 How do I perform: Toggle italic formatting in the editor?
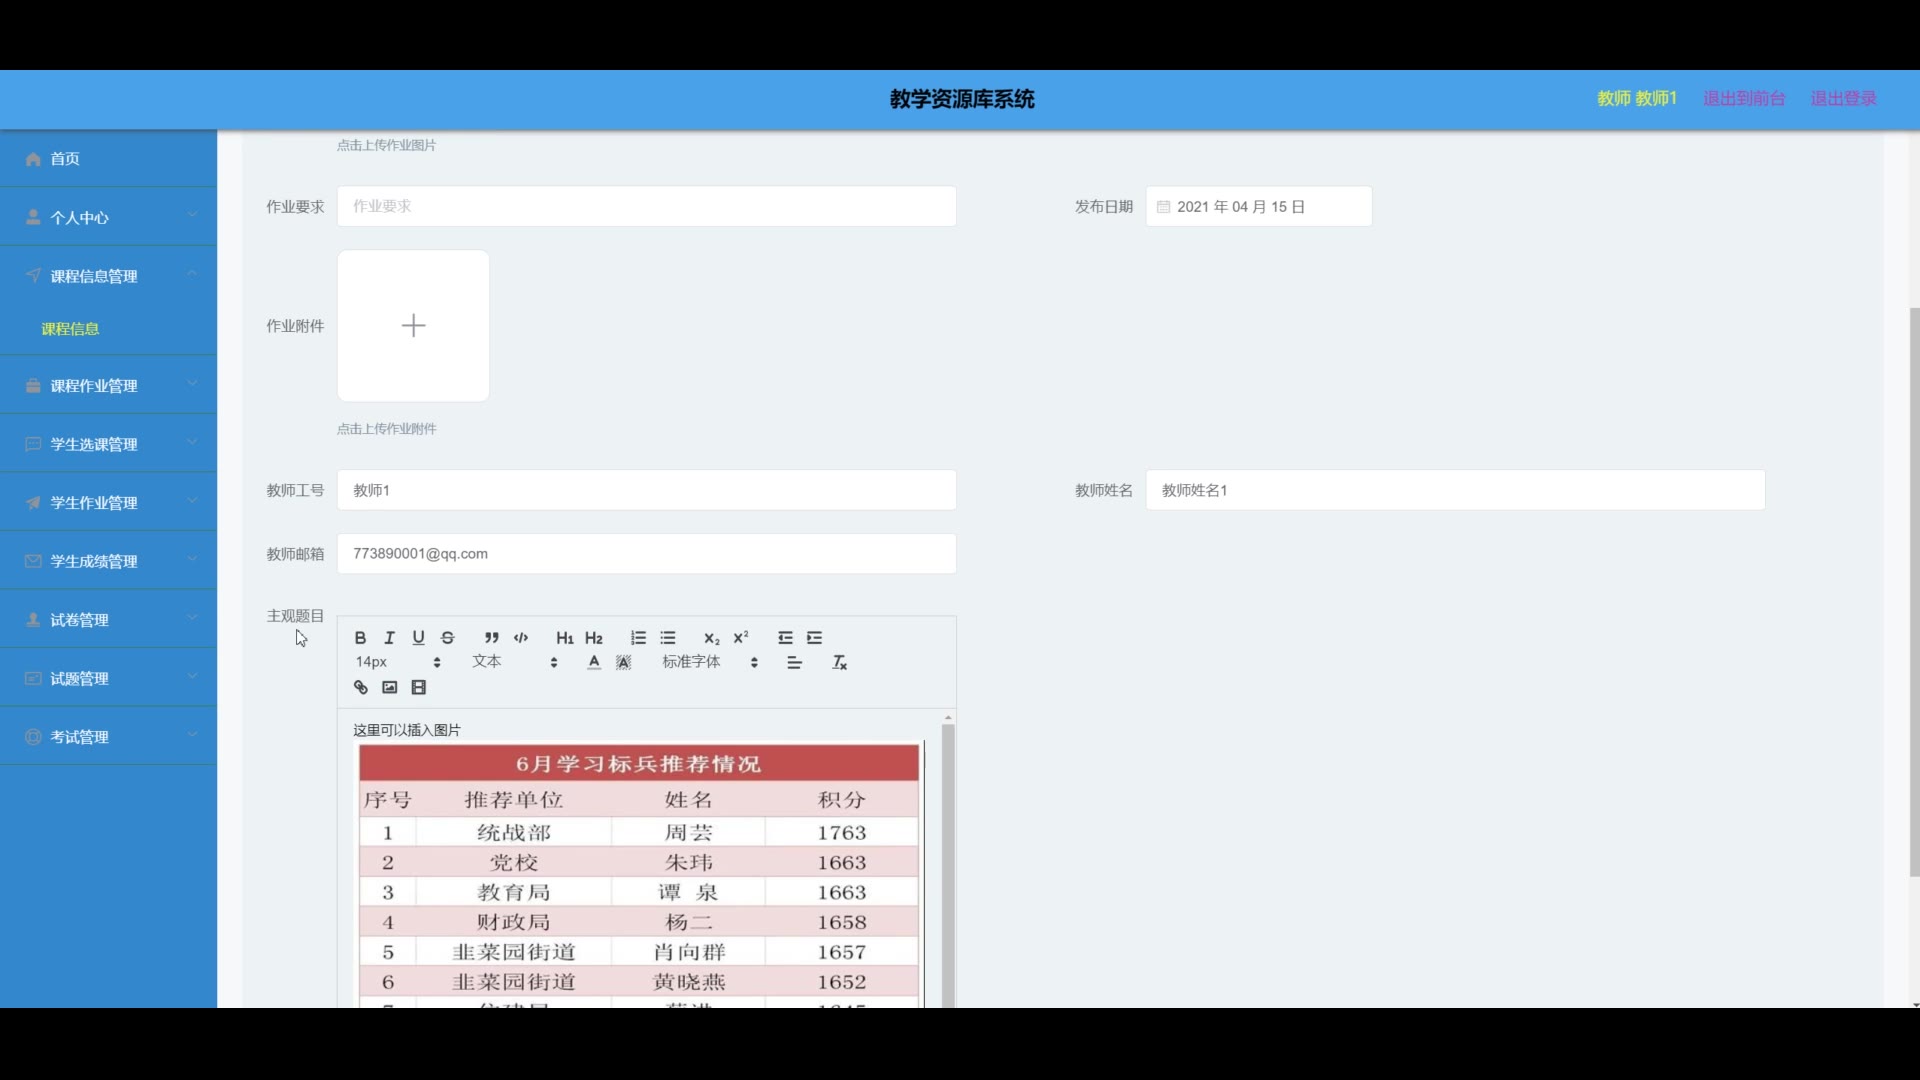[x=390, y=638]
